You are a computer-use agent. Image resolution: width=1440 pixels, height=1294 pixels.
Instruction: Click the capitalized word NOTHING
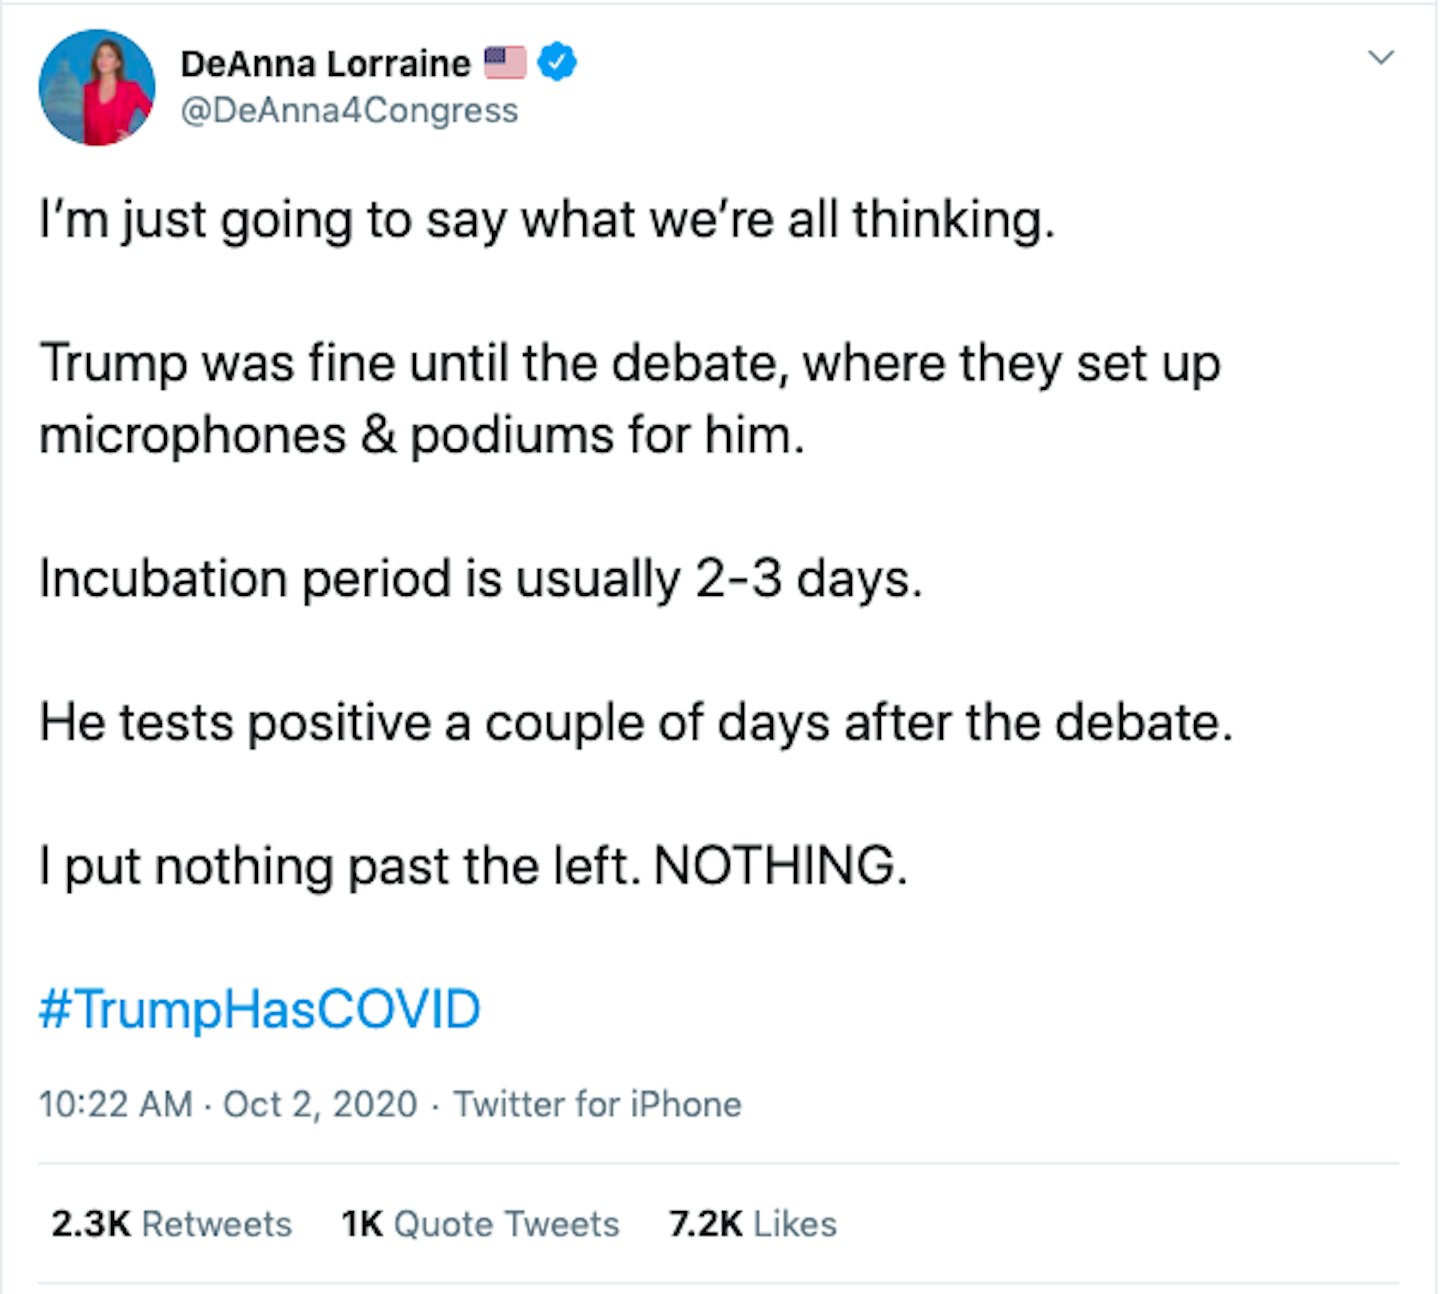pos(780,865)
